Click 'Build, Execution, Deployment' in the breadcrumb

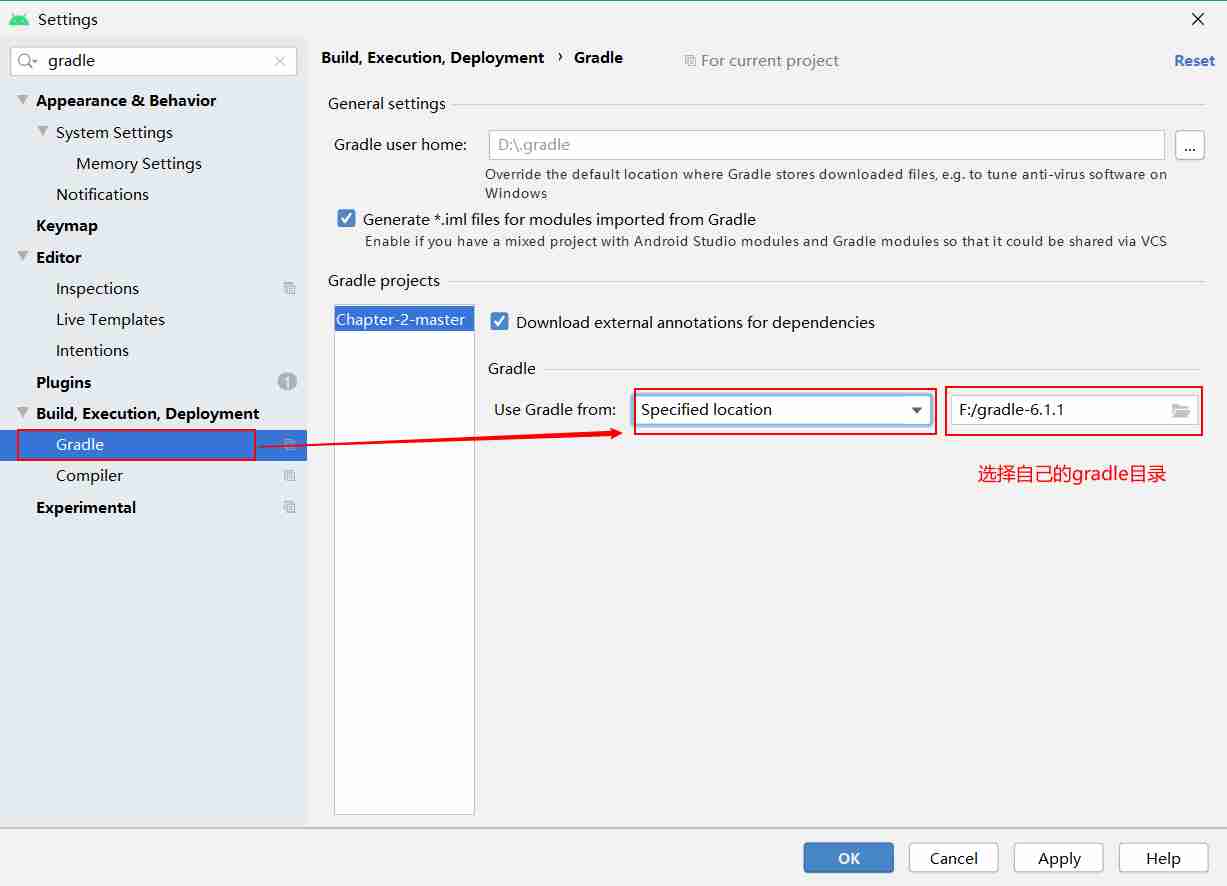click(x=433, y=58)
